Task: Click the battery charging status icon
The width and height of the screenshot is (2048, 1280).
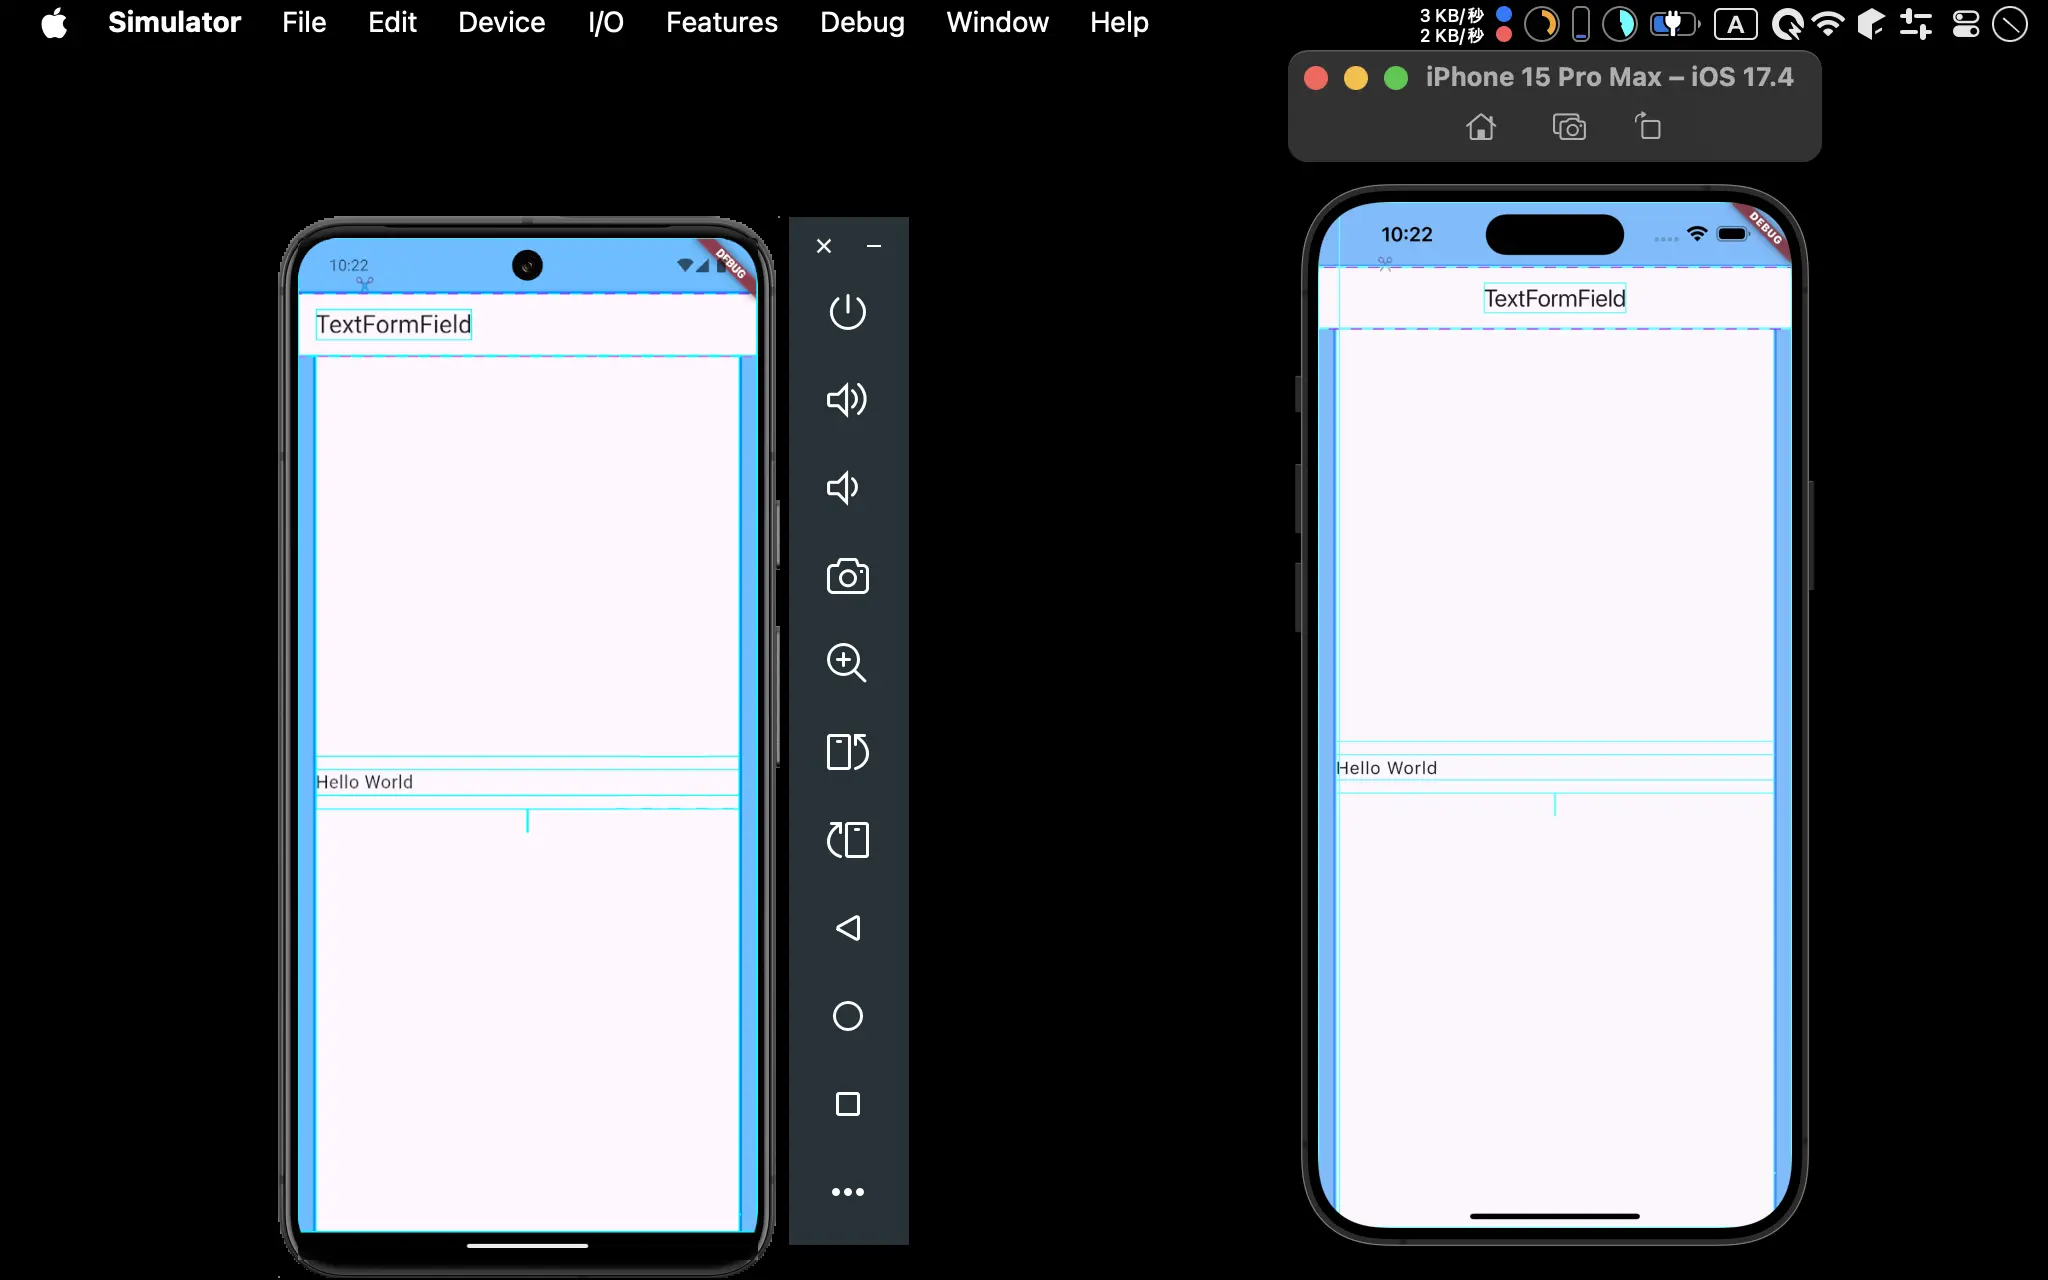Action: click(1674, 24)
